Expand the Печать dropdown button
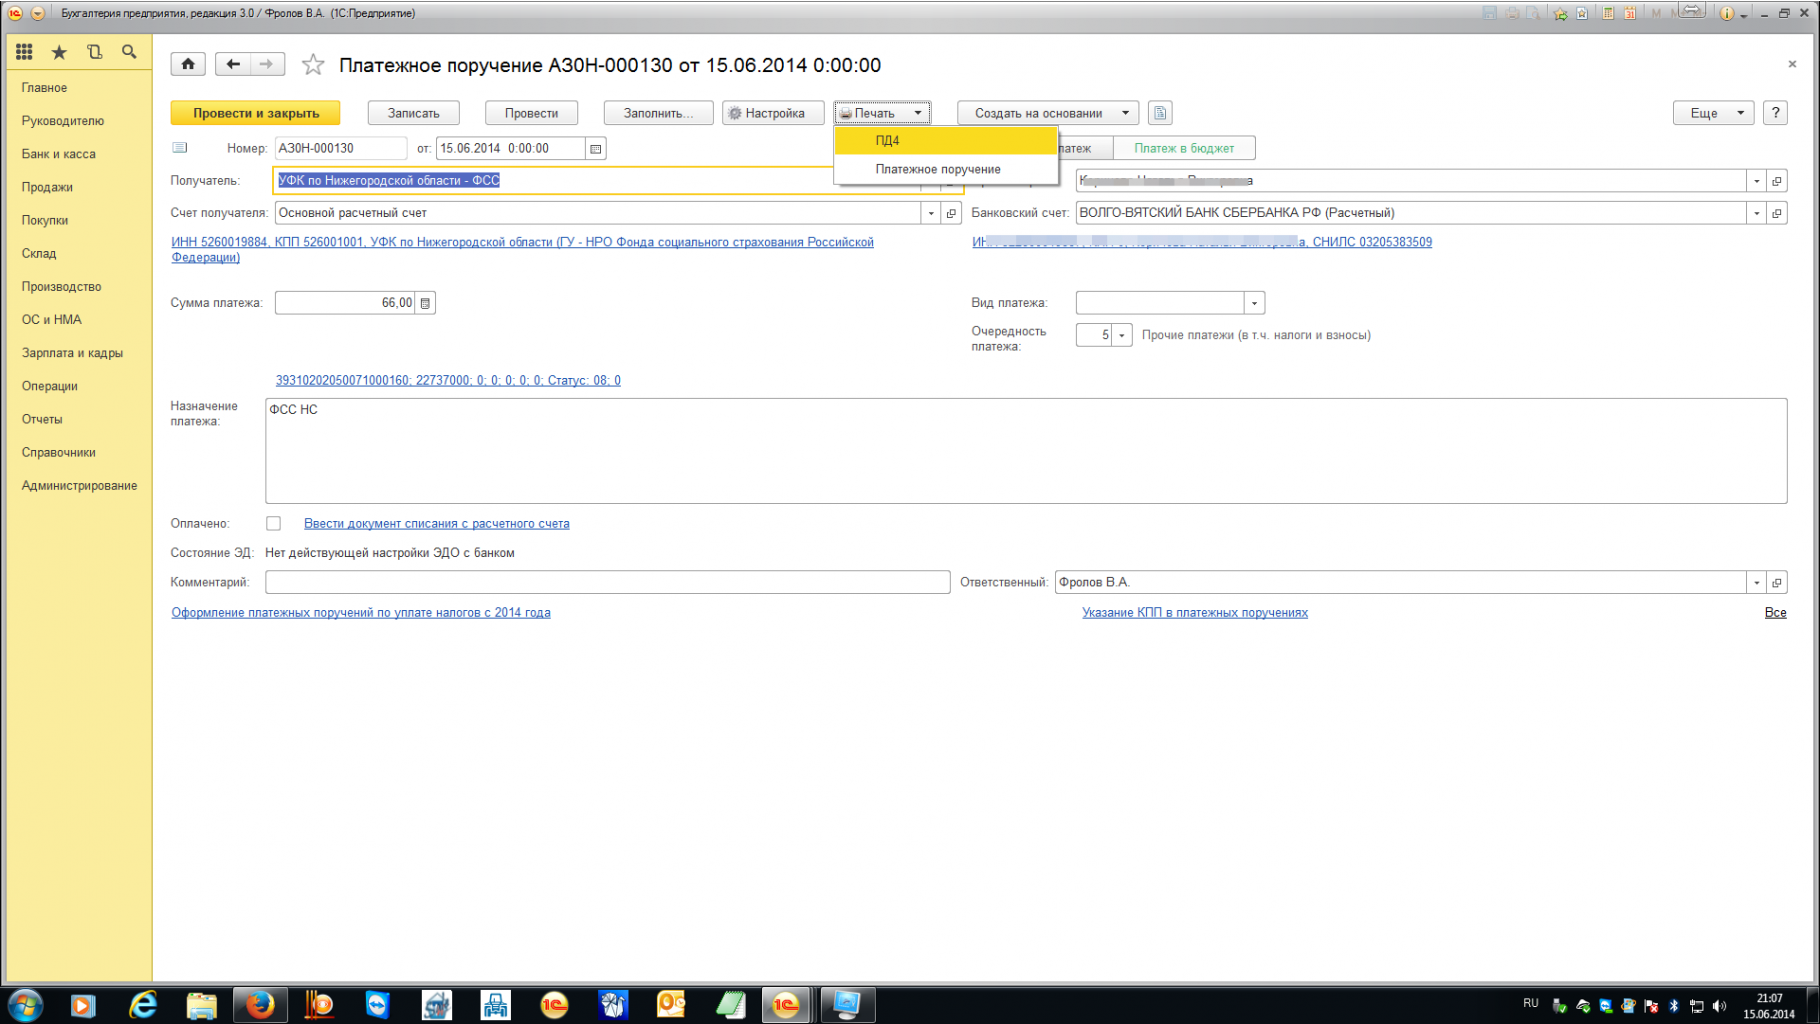The width and height of the screenshot is (1820, 1024). 882,113
